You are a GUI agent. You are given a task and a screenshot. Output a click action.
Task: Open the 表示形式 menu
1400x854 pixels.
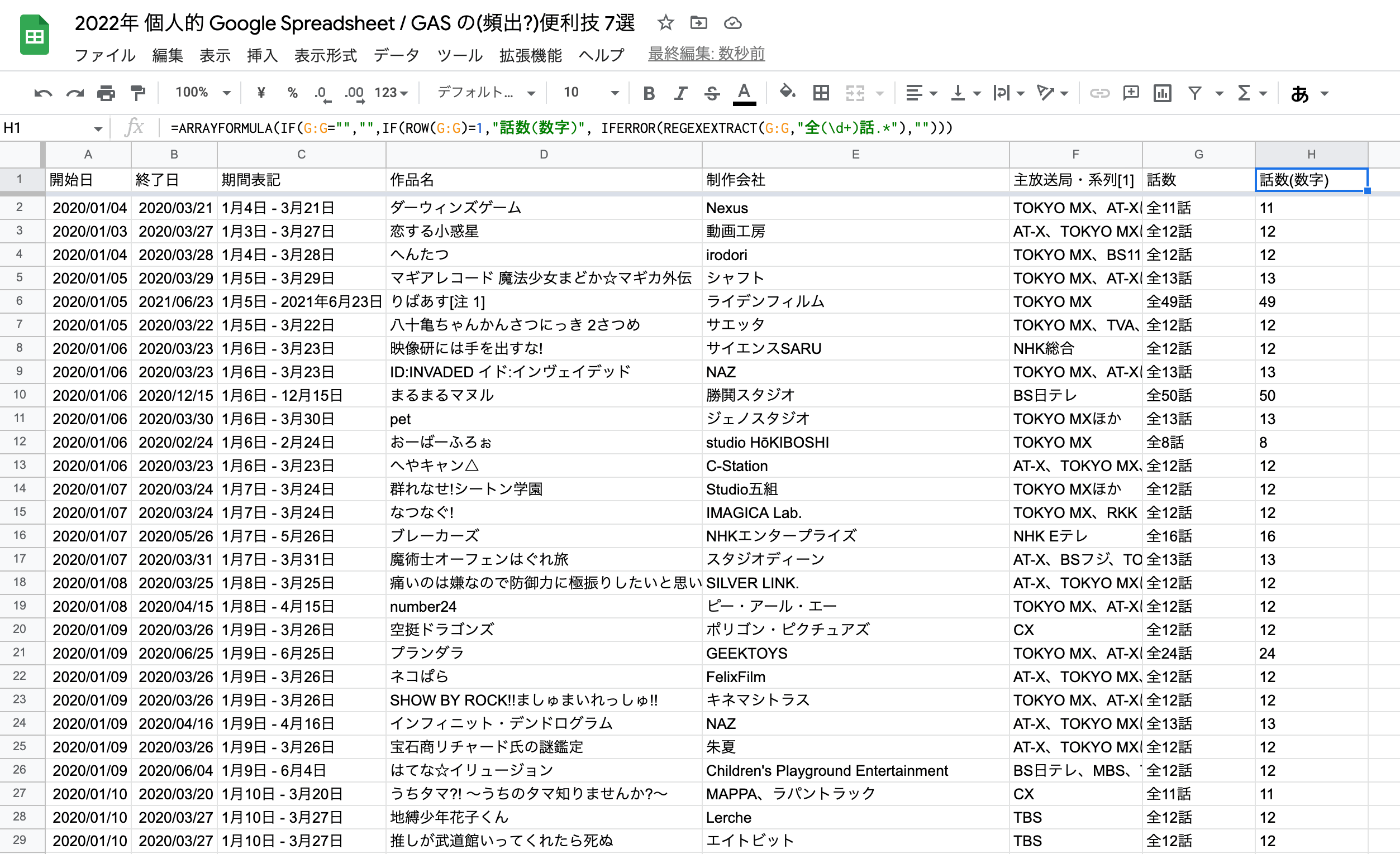click(x=326, y=55)
